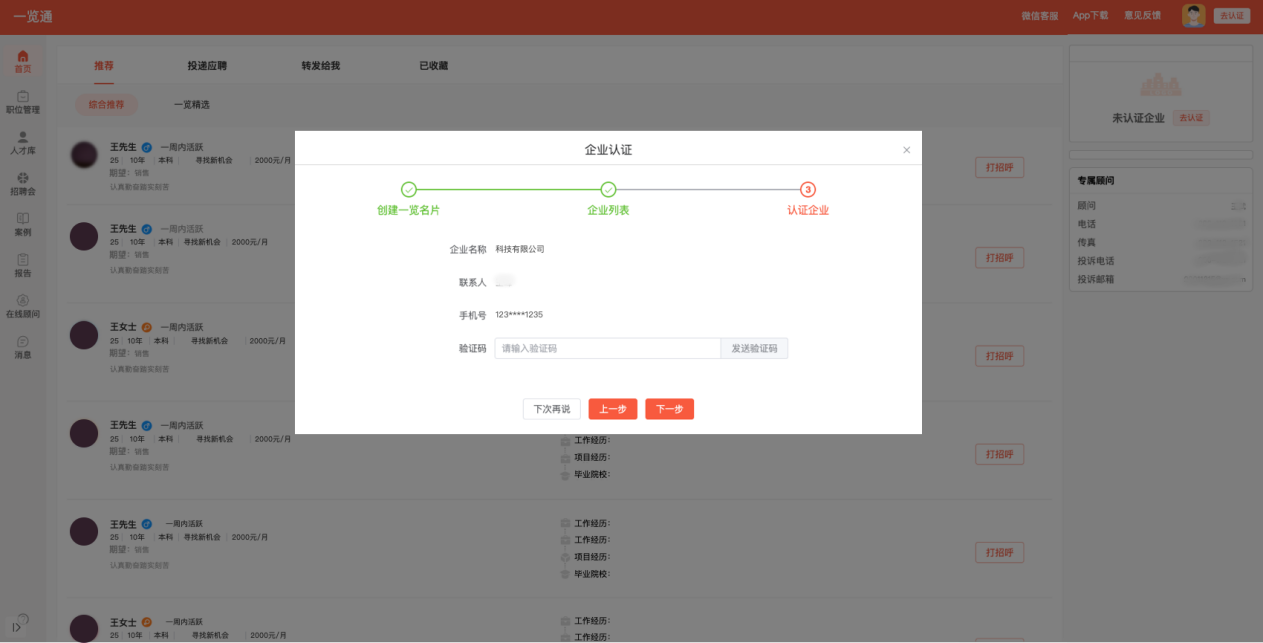Click 去认证 tag beside 未认证企业
Screen dimensions: 1263x643
pyautogui.click(x=1191, y=118)
